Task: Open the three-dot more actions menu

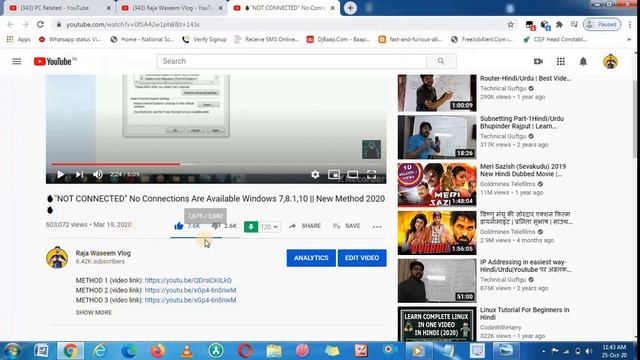Action: point(377,227)
